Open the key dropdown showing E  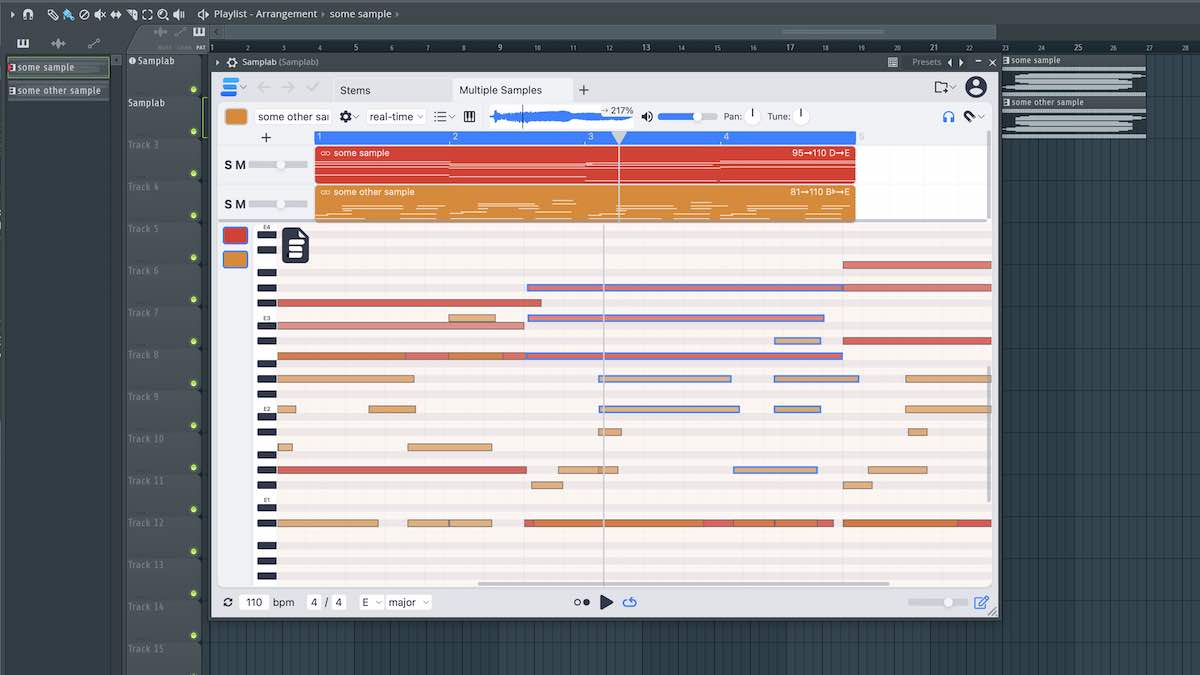(x=369, y=602)
